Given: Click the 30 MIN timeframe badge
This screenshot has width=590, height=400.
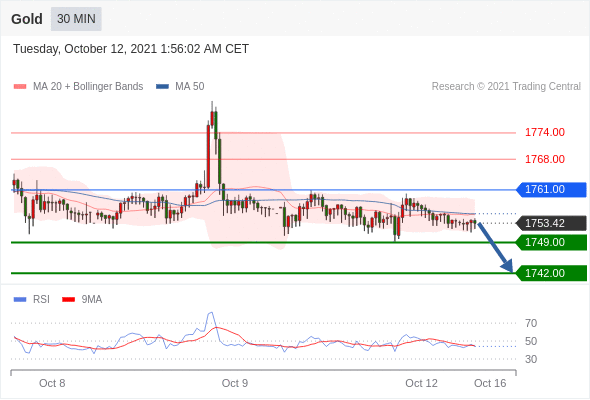Looking at the screenshot, I should (x=76, y=18).
